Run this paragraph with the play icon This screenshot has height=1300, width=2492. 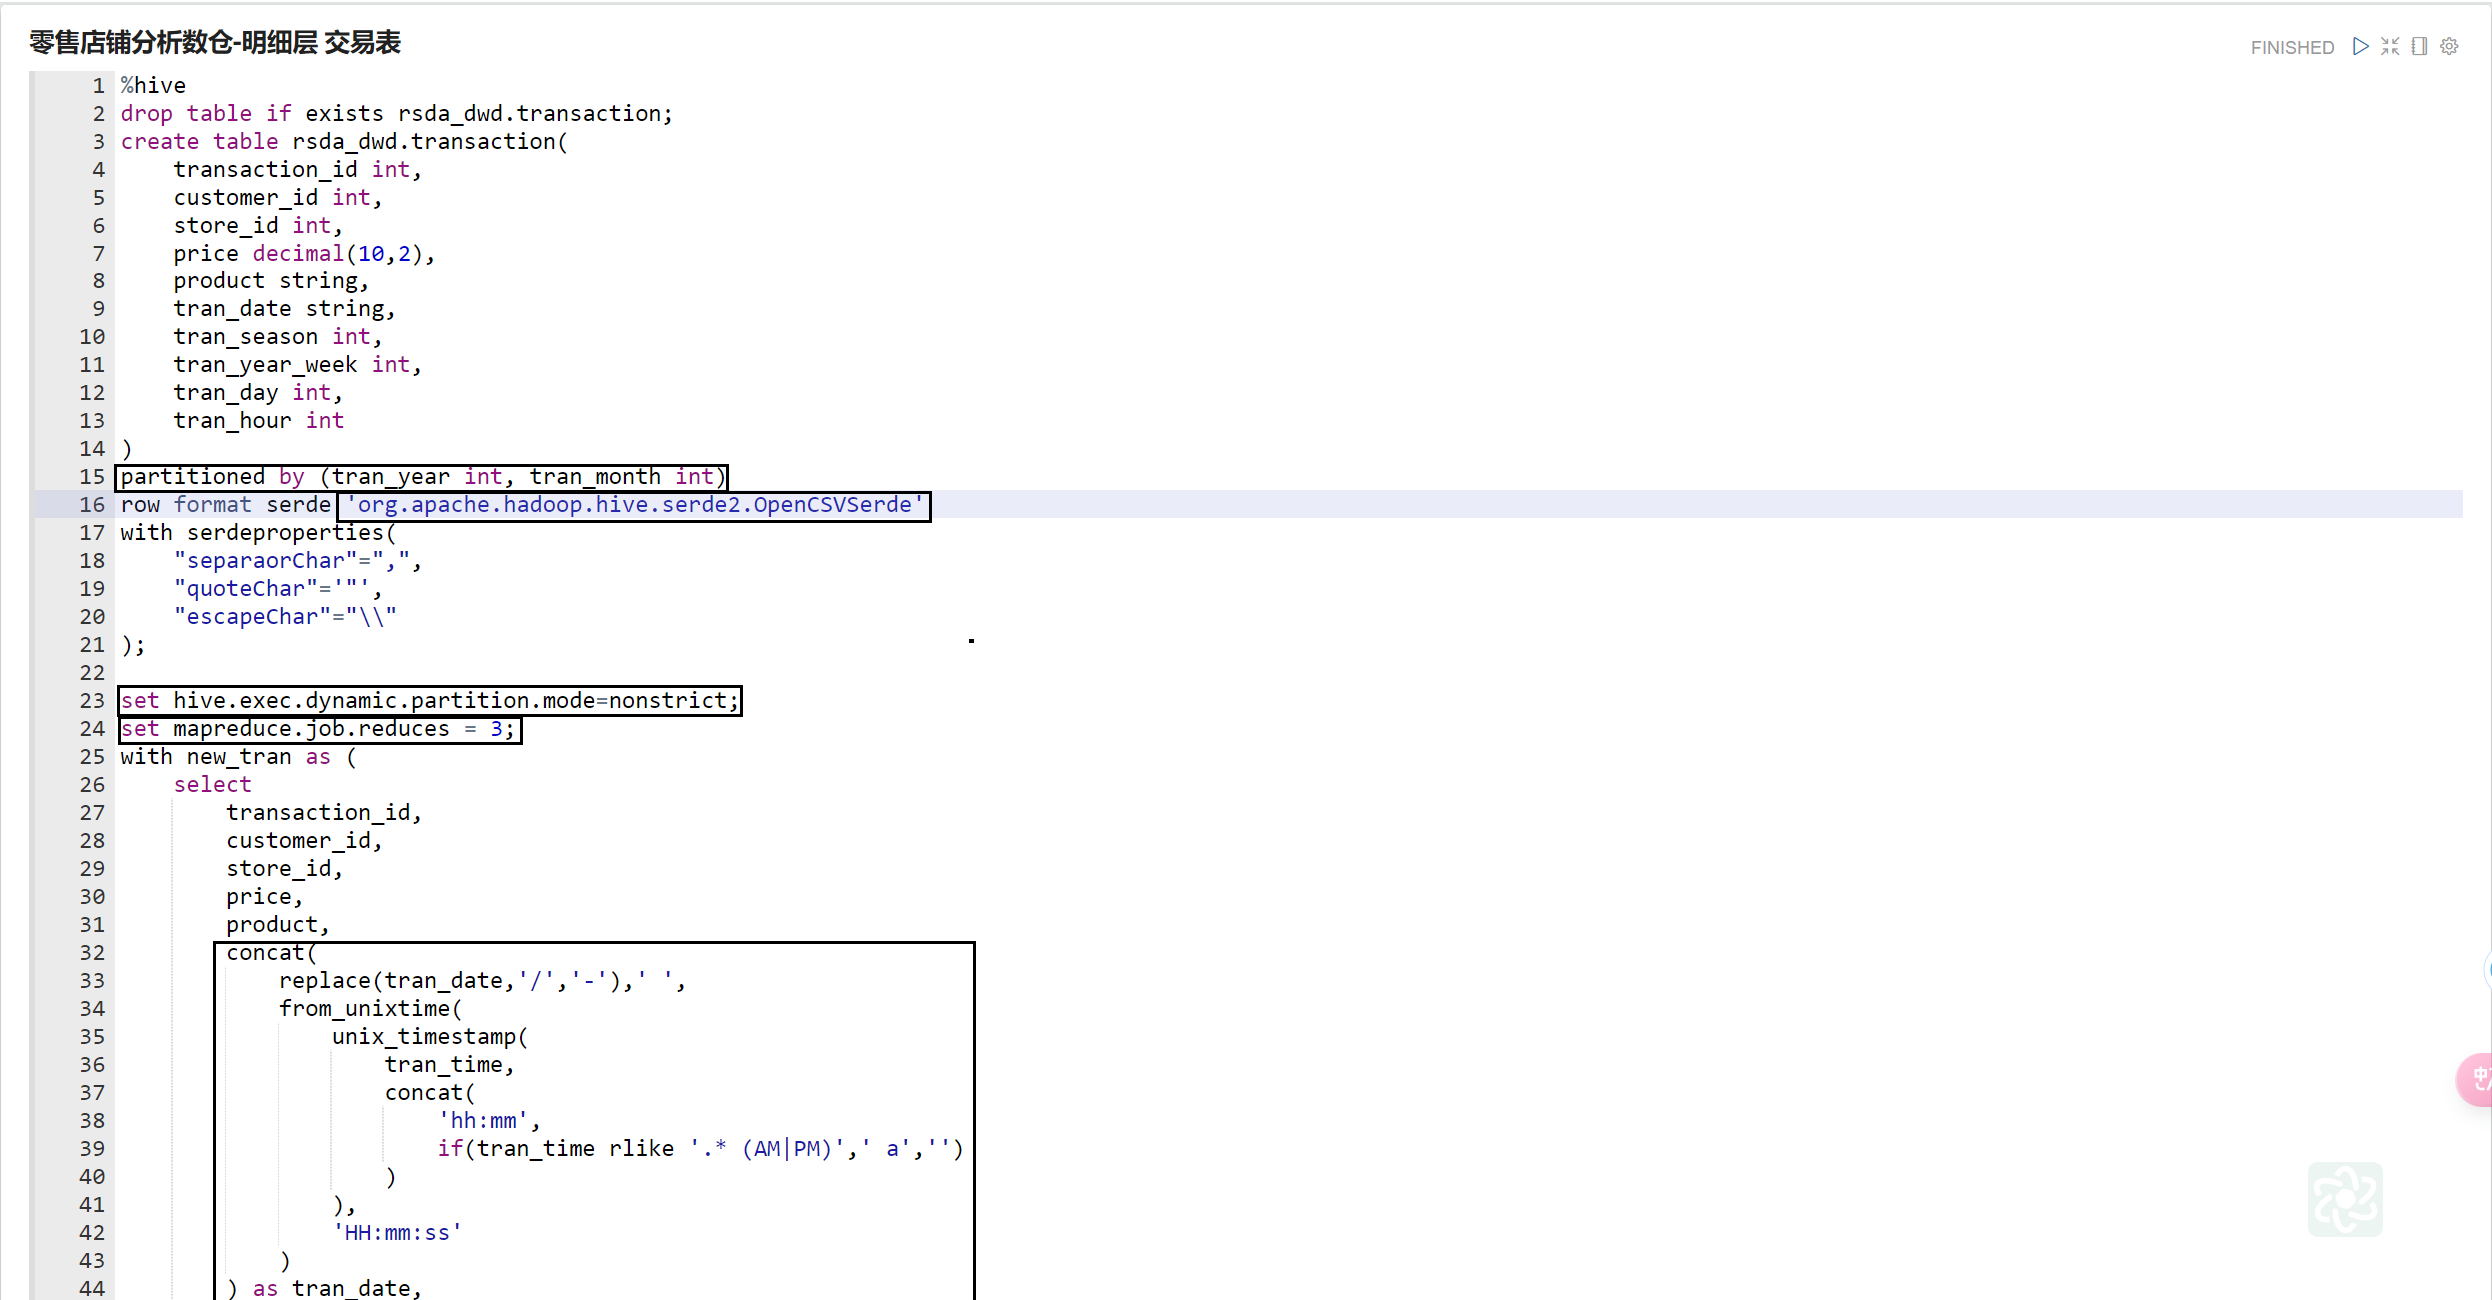(x=2360, y=46)
